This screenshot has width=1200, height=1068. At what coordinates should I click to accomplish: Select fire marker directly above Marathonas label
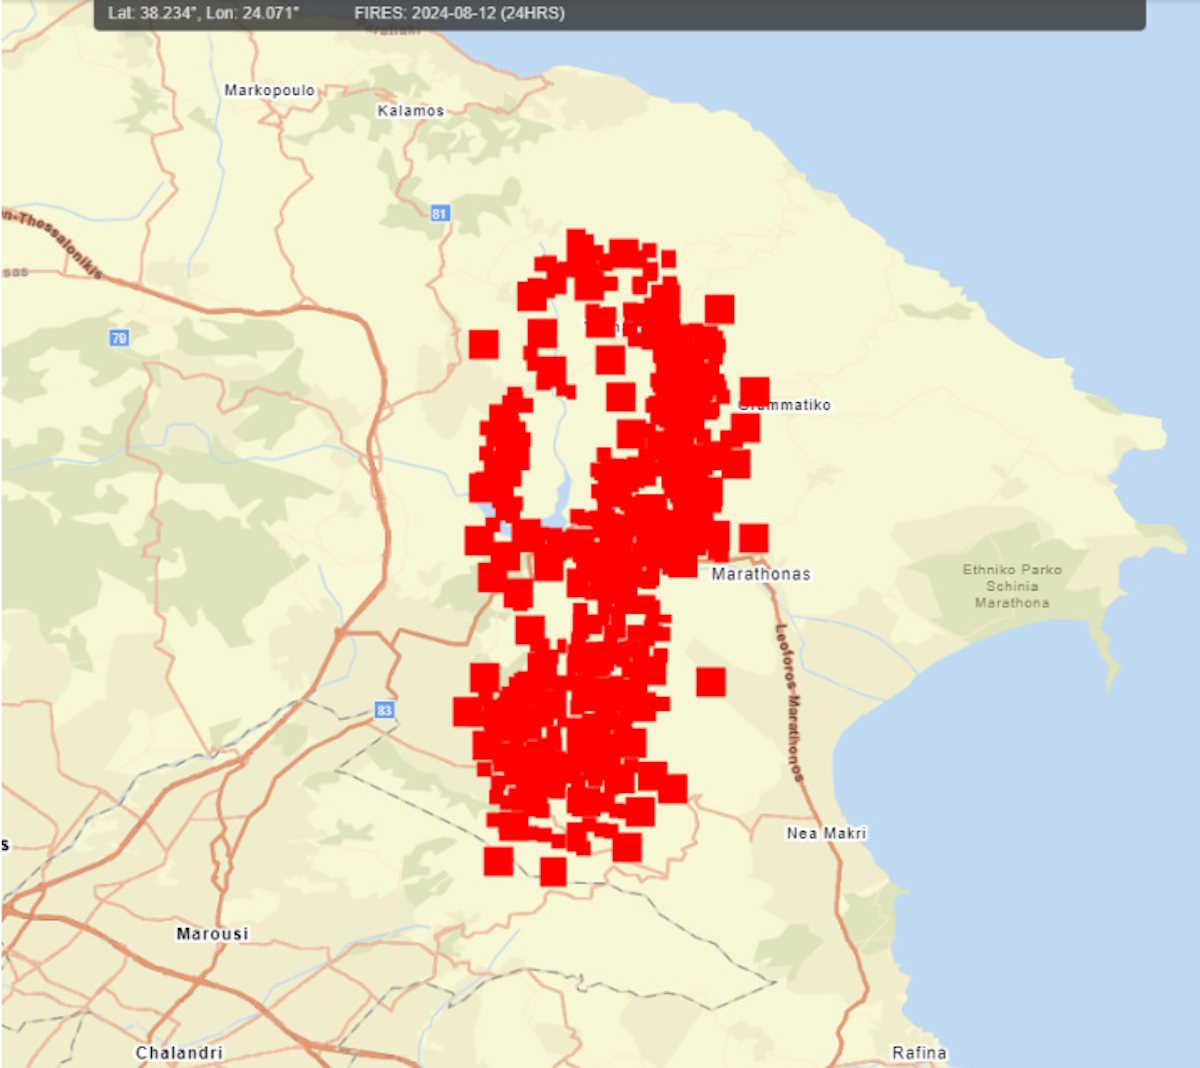[x=754, y=538]
